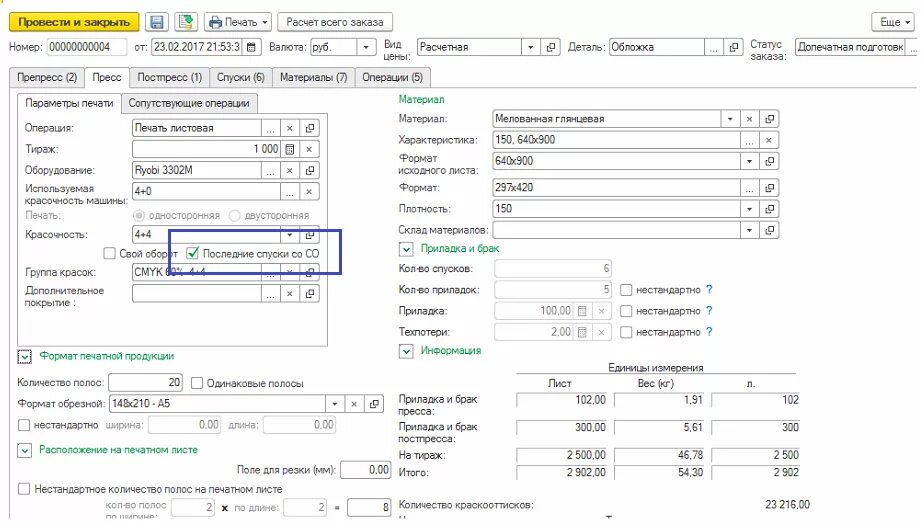Screen dimensions: 922x522
Task: Open the Формат обрезной record link icon
Action: point(374,404)
